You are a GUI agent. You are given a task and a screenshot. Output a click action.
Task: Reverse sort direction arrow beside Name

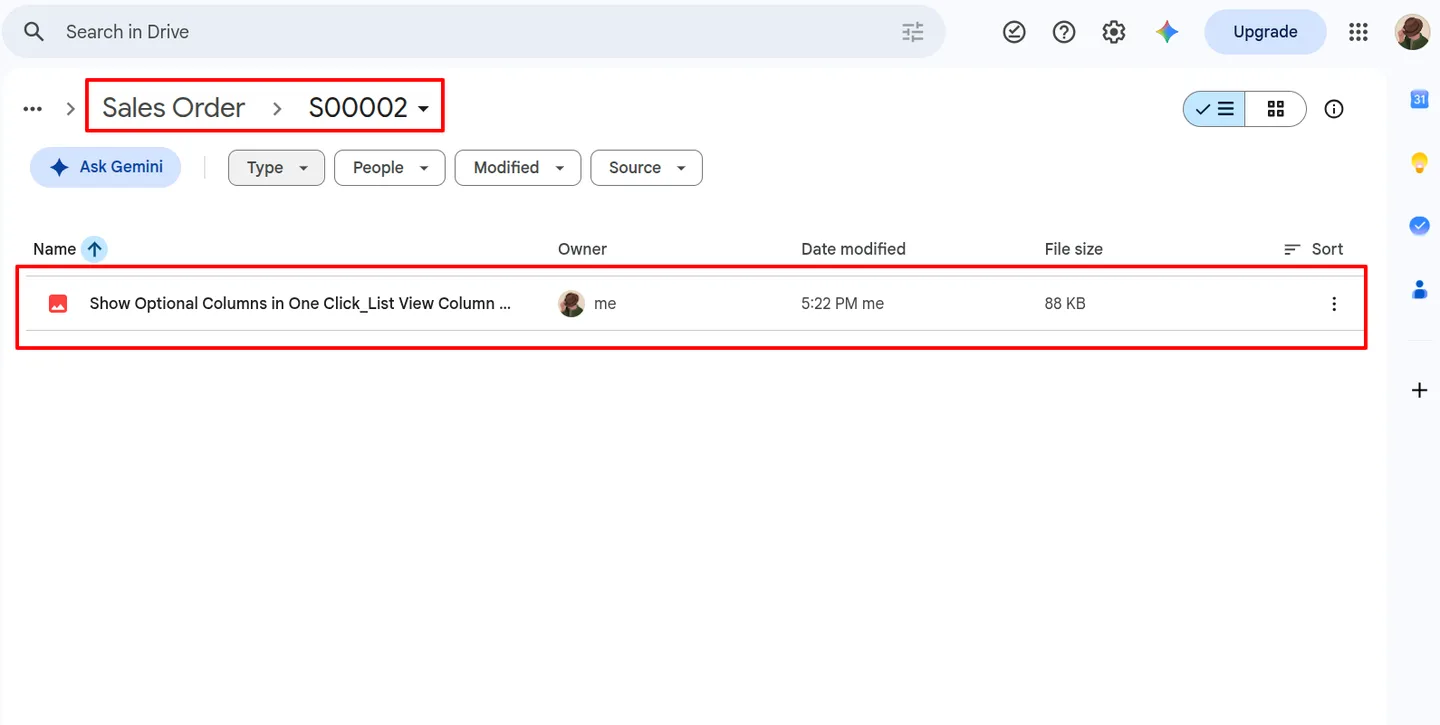[94, 249]
